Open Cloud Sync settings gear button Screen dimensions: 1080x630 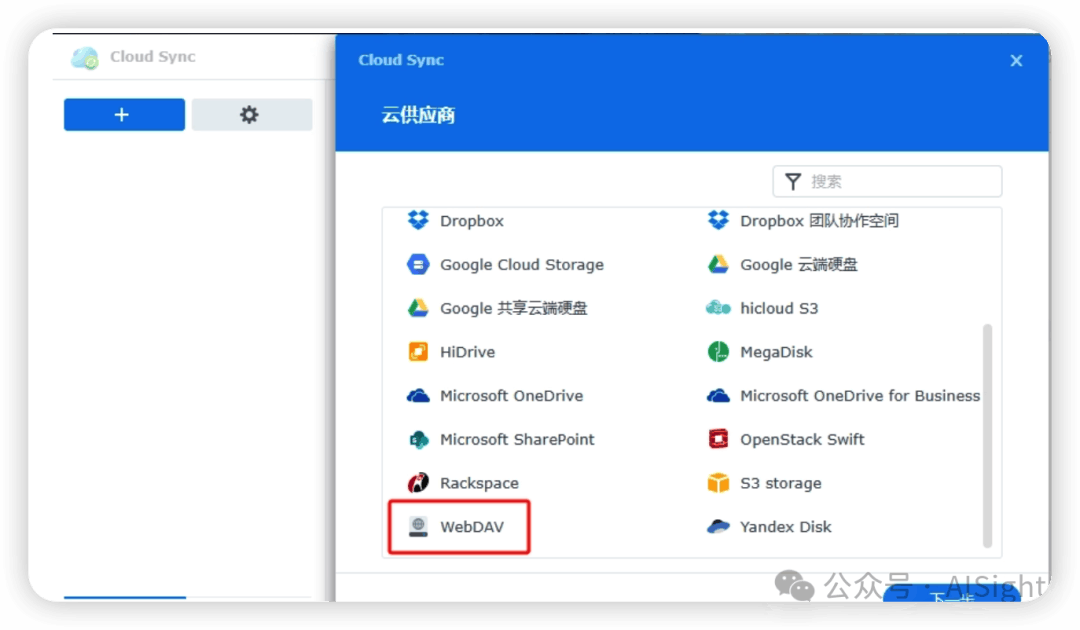[251, 114]
